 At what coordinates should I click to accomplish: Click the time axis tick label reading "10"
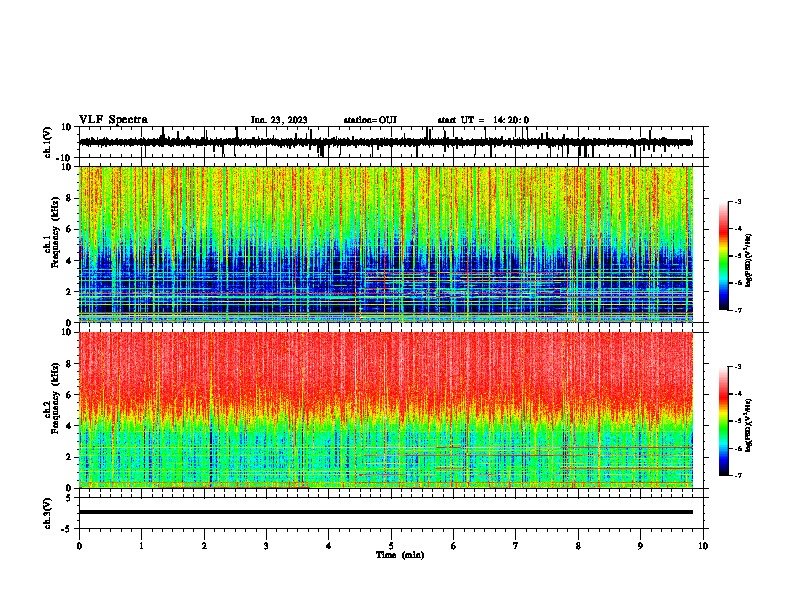pyautogui.click(x=703, y=546)
